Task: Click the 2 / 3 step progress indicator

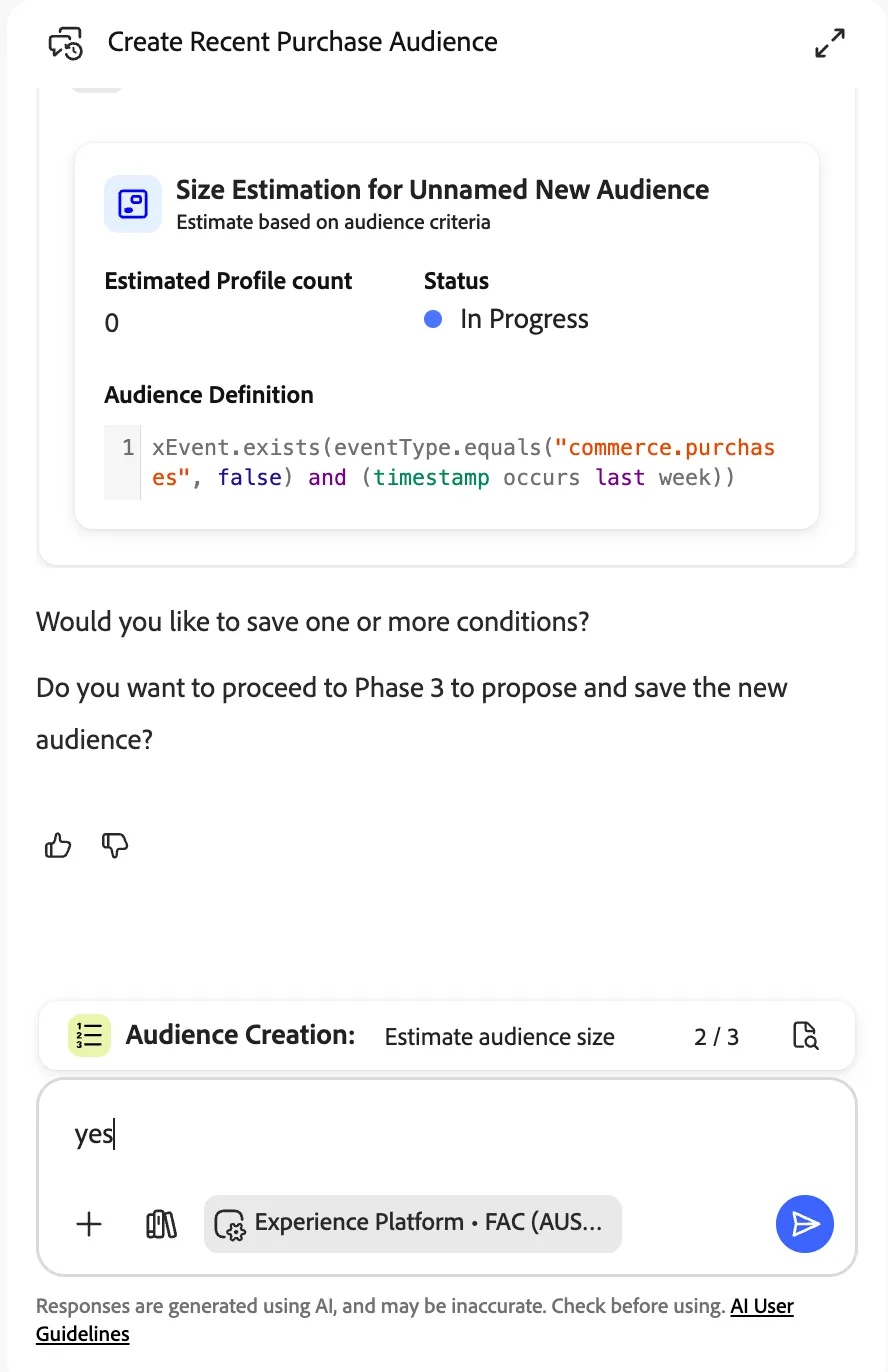Action: tap(716, 1037)
